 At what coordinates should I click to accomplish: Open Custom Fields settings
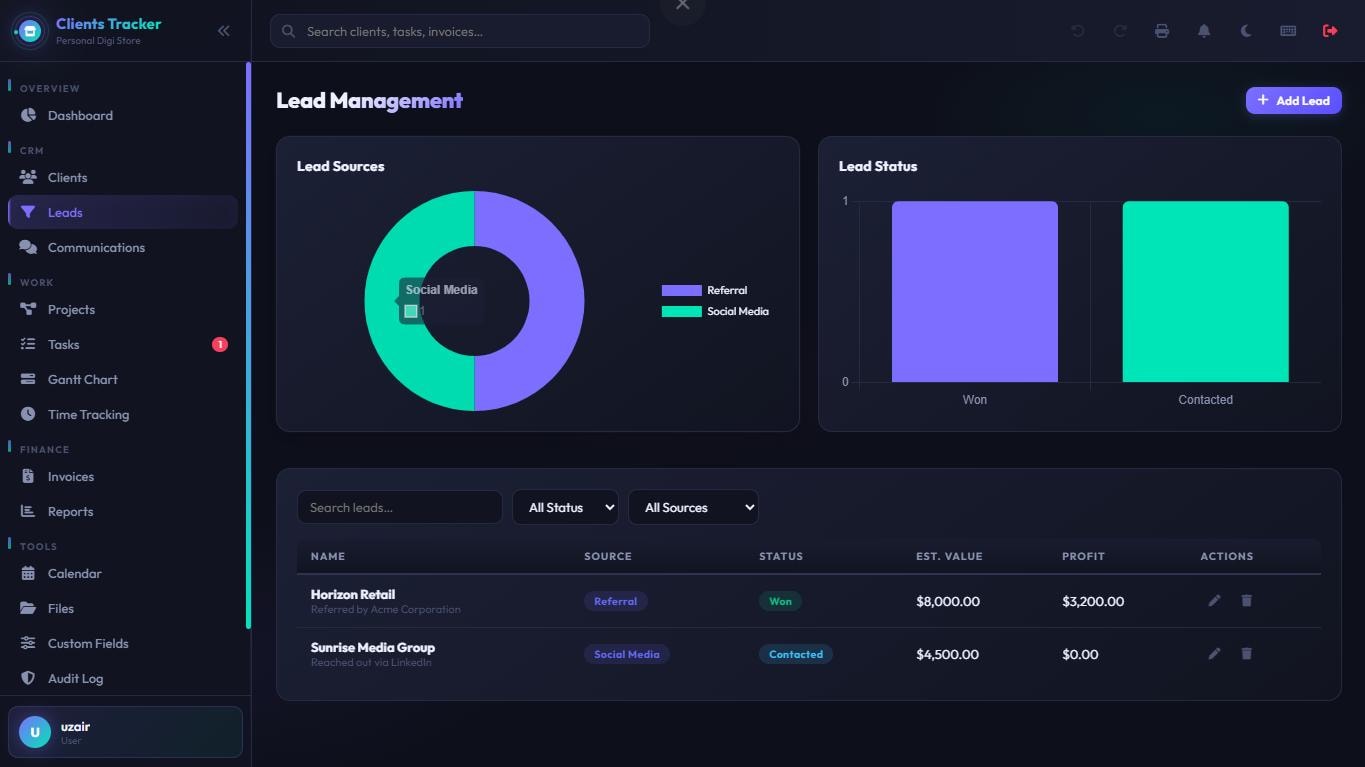pyautogui.click(x=123, y=644)
